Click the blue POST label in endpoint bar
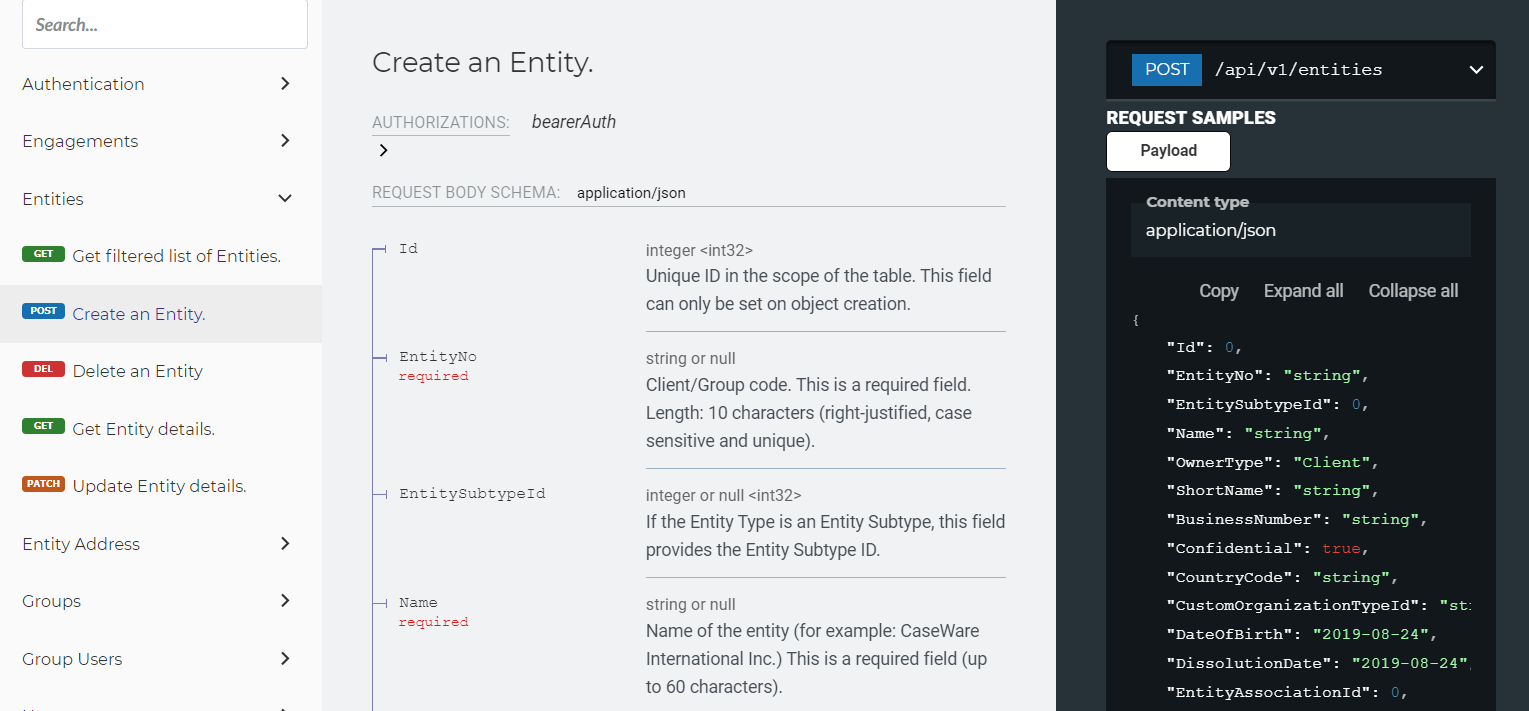The width and height of the screenshot is (1529, 711). point(1166,70)
